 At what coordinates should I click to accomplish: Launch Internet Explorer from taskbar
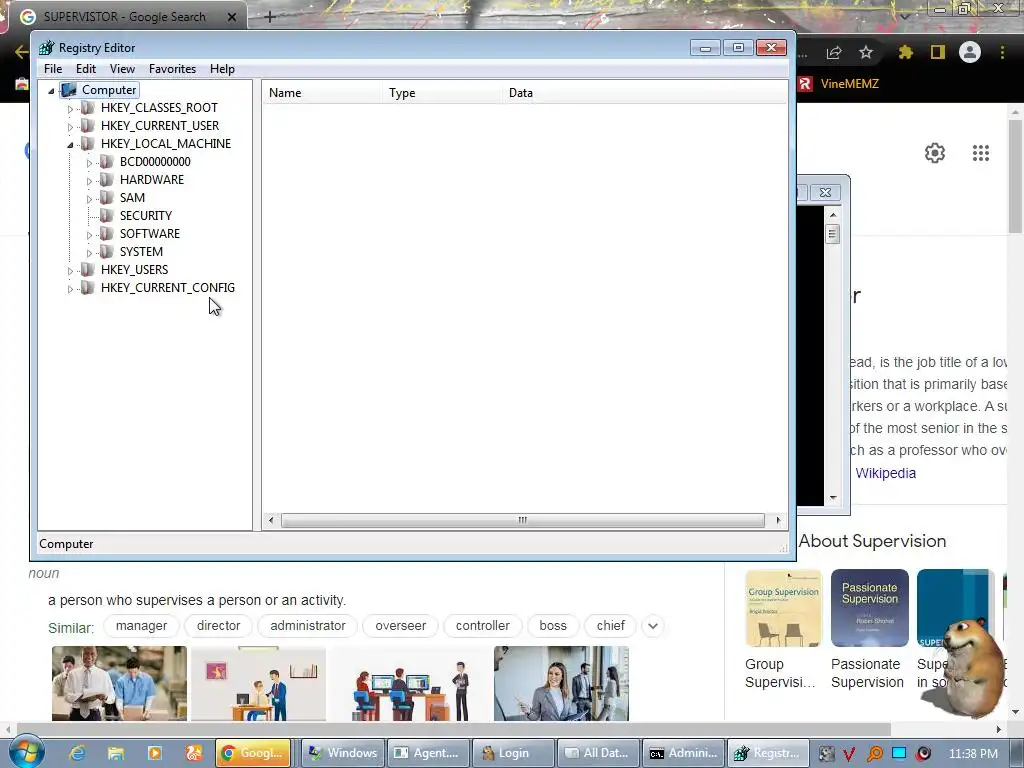click(x=77, y=753)
